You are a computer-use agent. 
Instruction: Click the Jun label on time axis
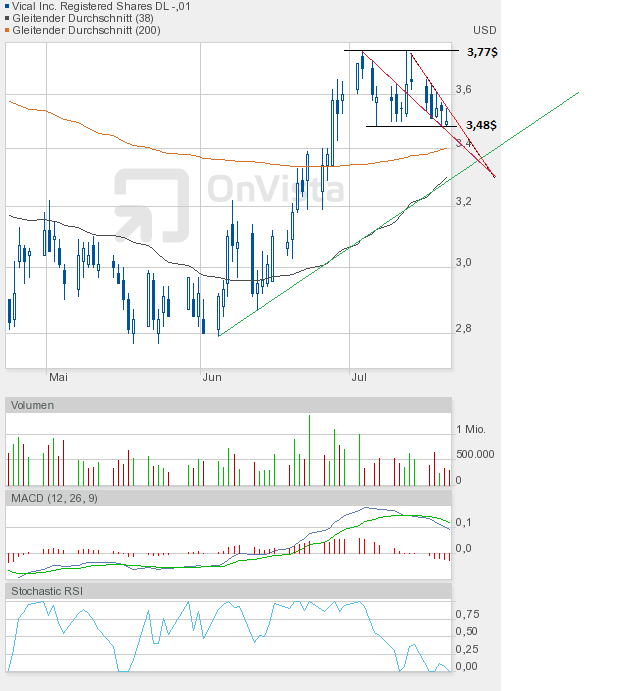211,377
